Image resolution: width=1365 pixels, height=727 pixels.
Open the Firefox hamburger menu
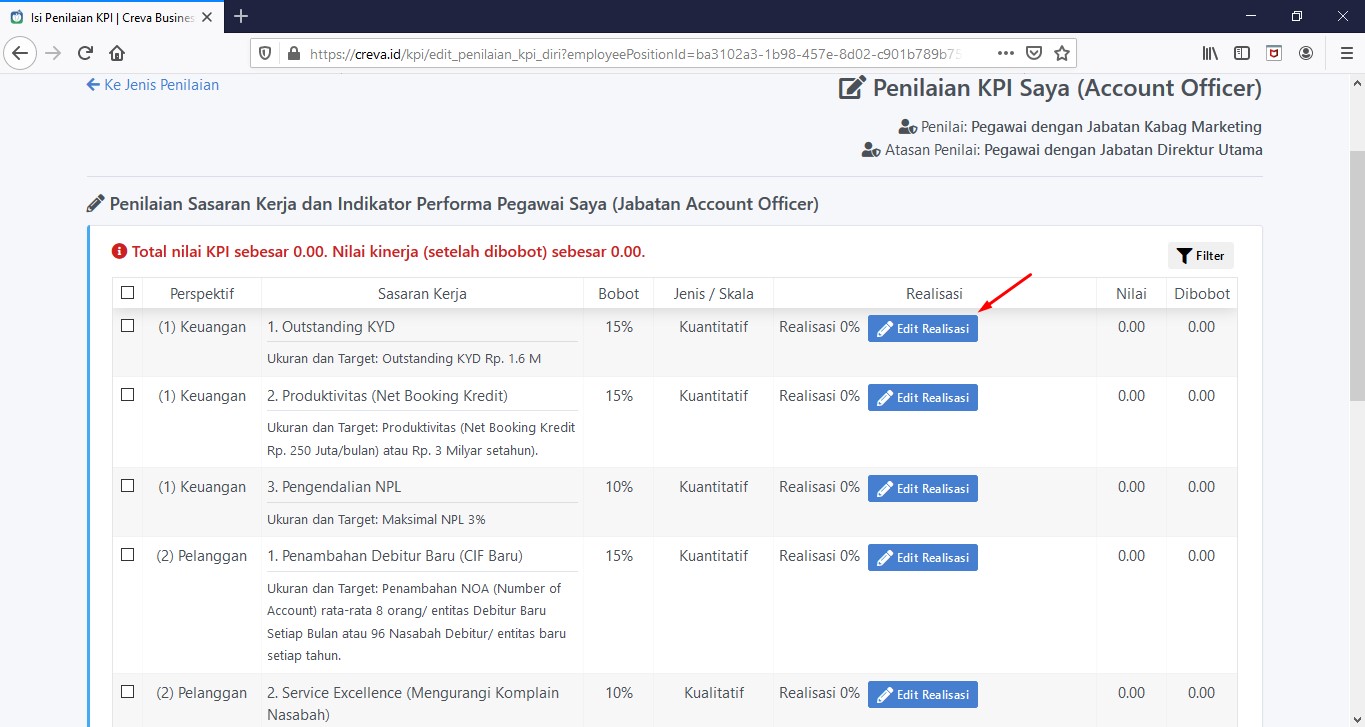pyautogui.click(x=1346, y=53)
